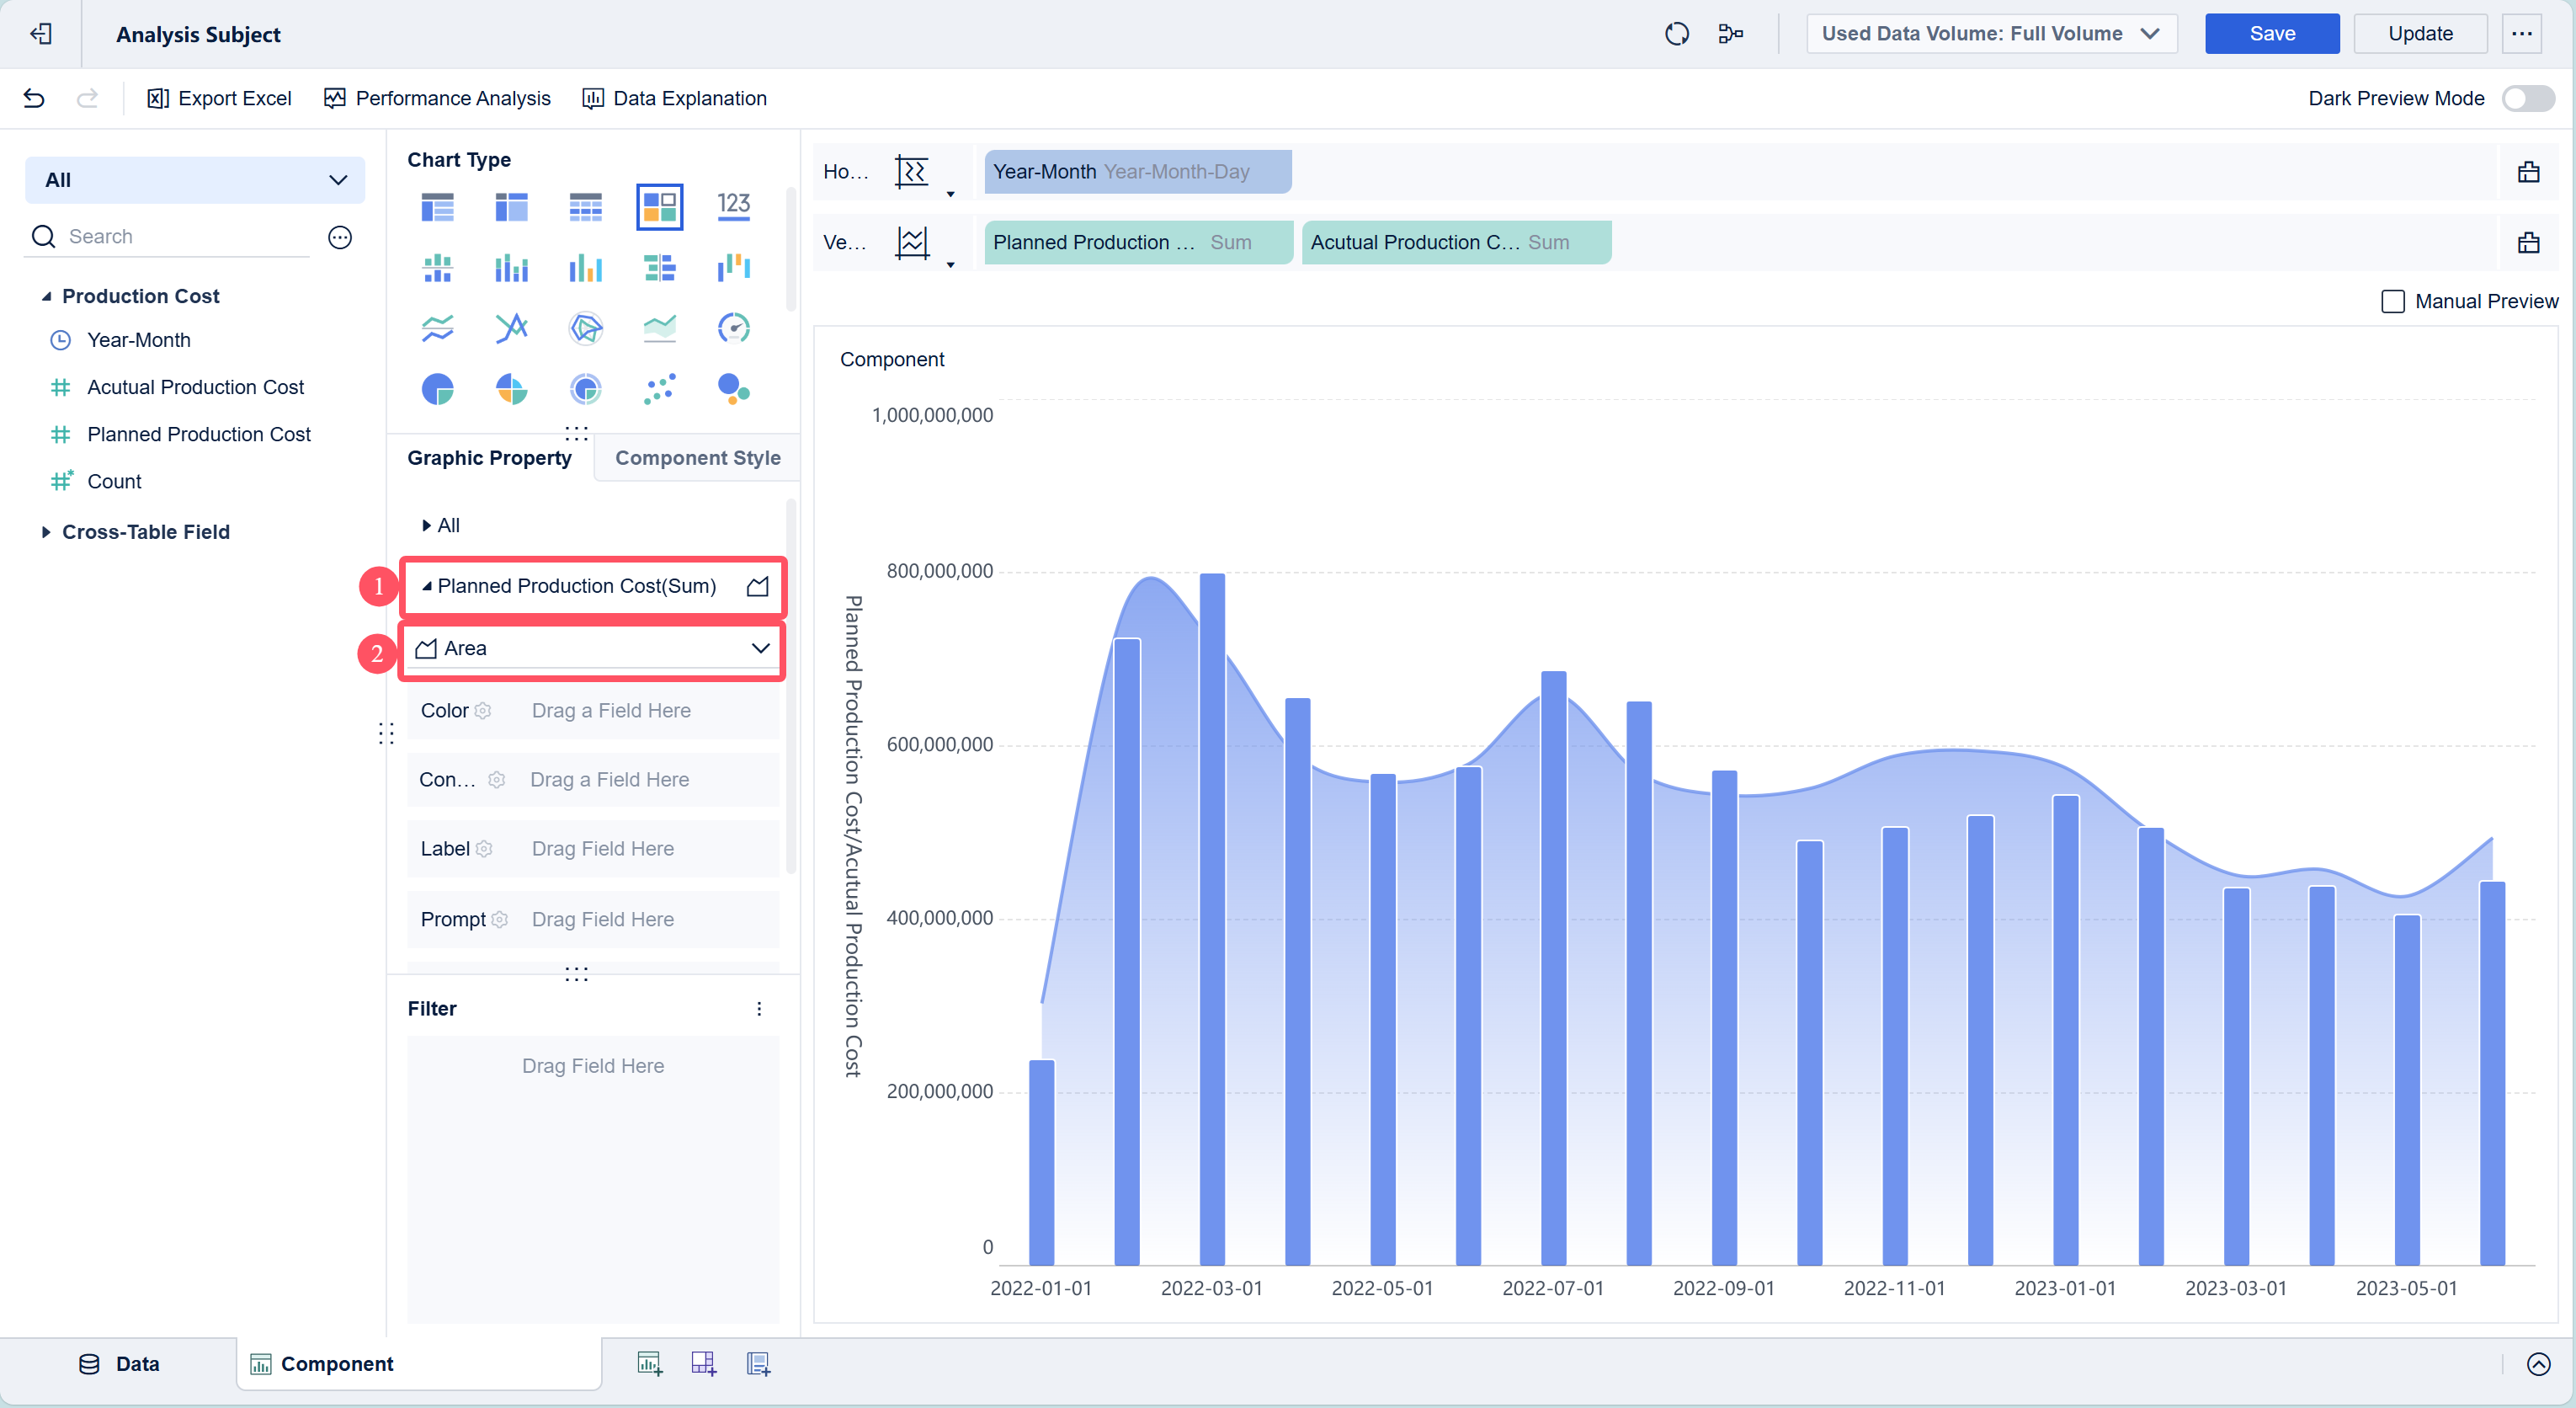Toggle Dark Preview Mode switch
2576x1408 pixels.
click(x=2527, y=98)
